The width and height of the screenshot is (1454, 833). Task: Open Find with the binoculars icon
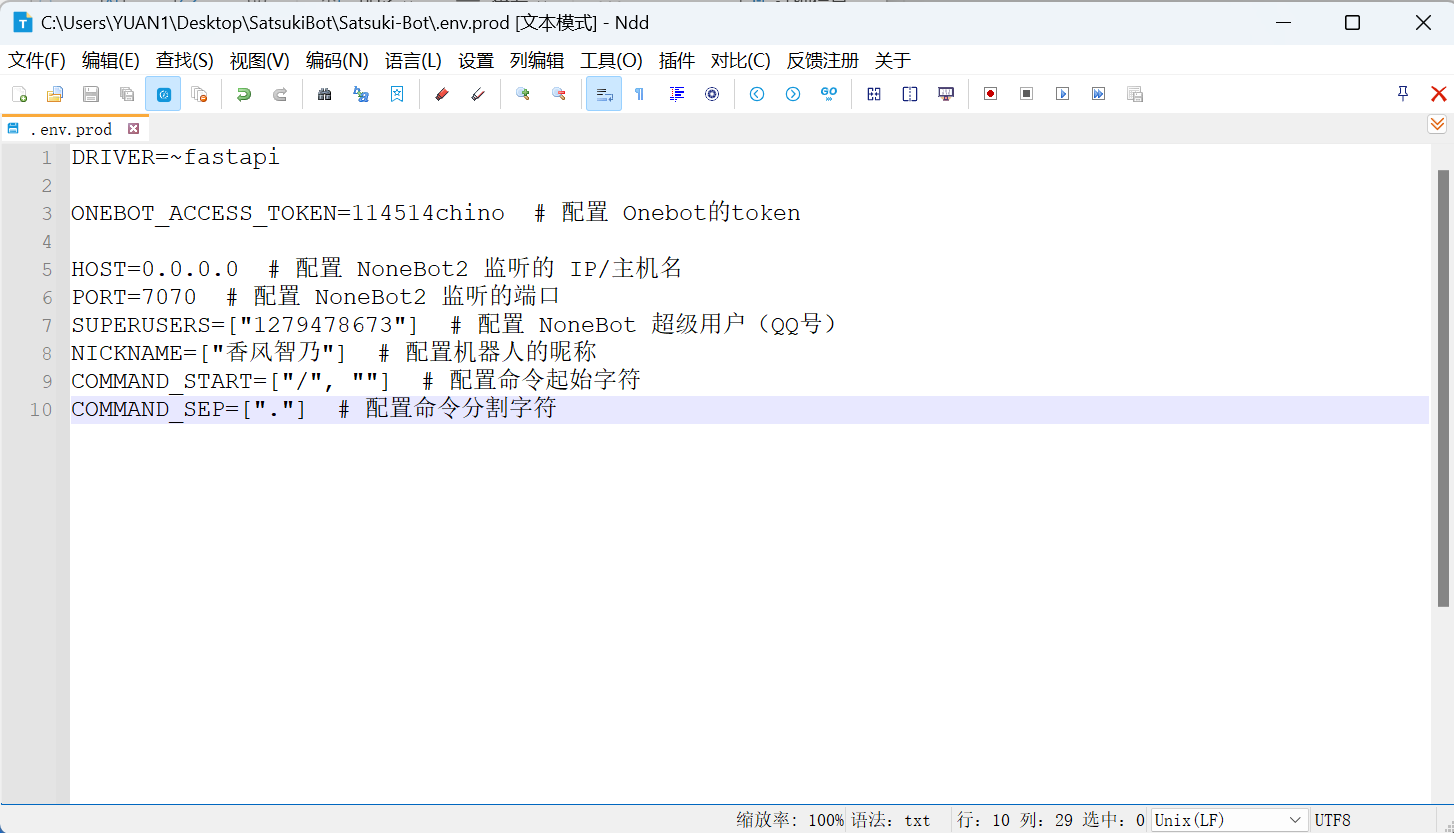point(325,94)
